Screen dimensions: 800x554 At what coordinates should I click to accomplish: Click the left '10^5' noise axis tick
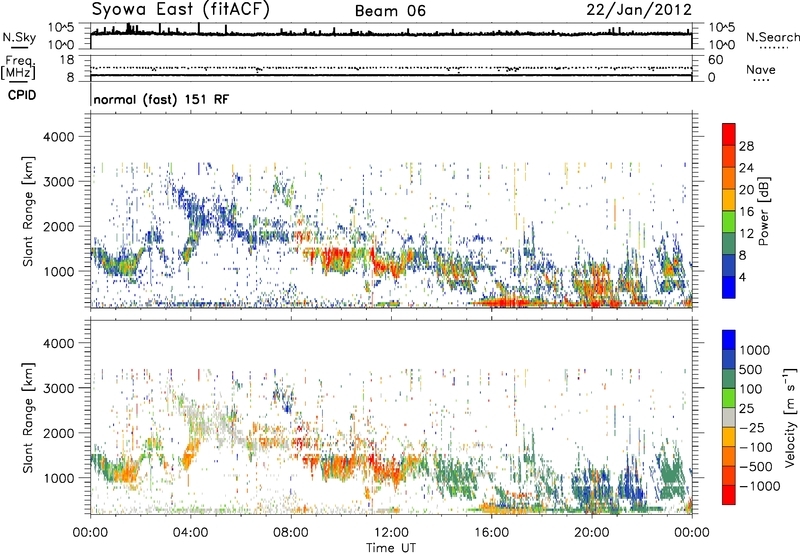click(x=61, y=27)
